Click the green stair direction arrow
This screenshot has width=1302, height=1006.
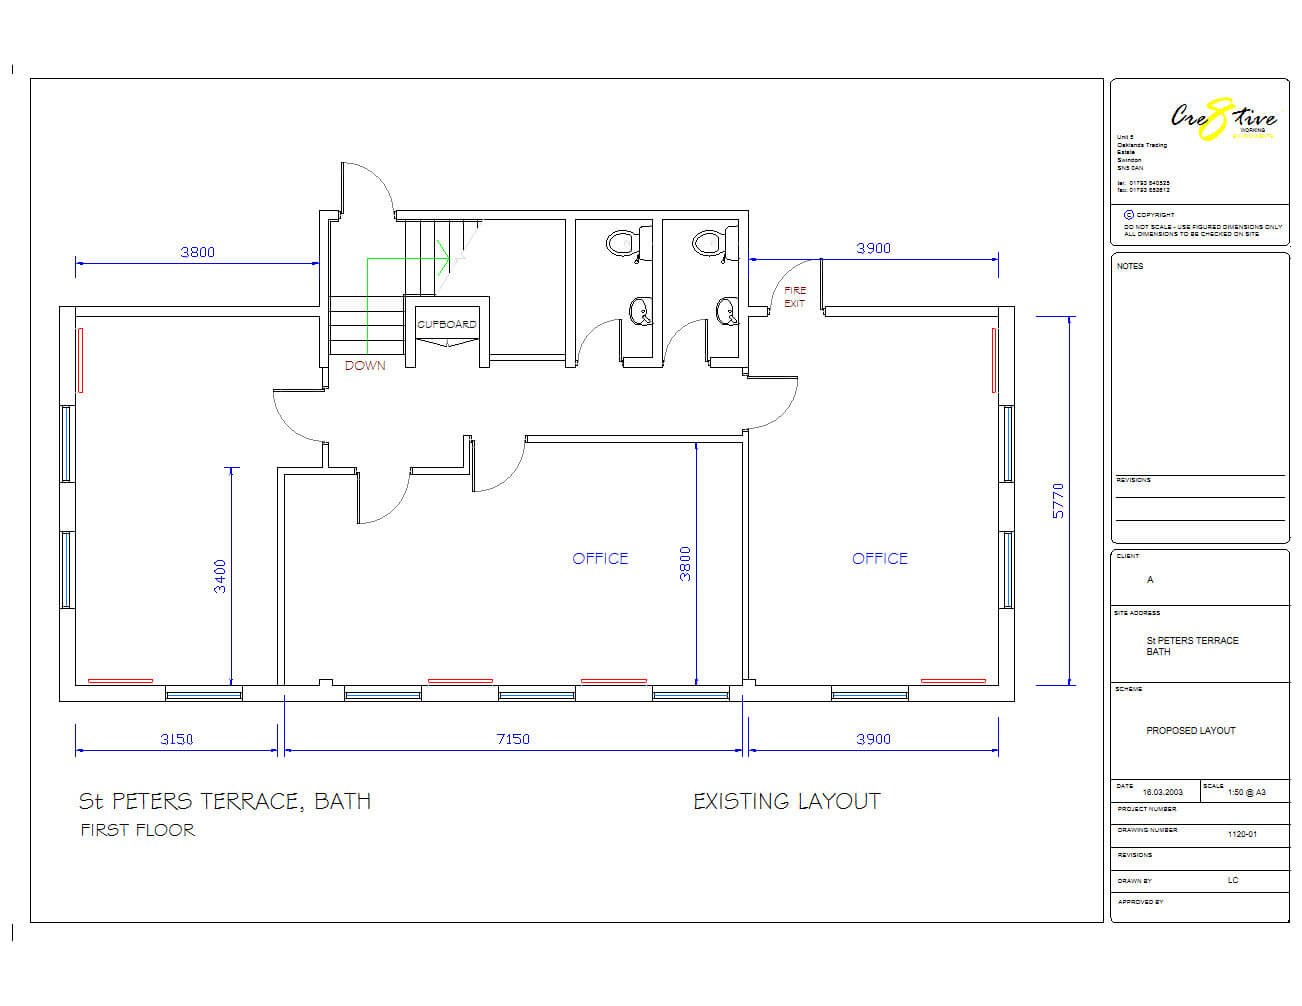click(438, 258)
